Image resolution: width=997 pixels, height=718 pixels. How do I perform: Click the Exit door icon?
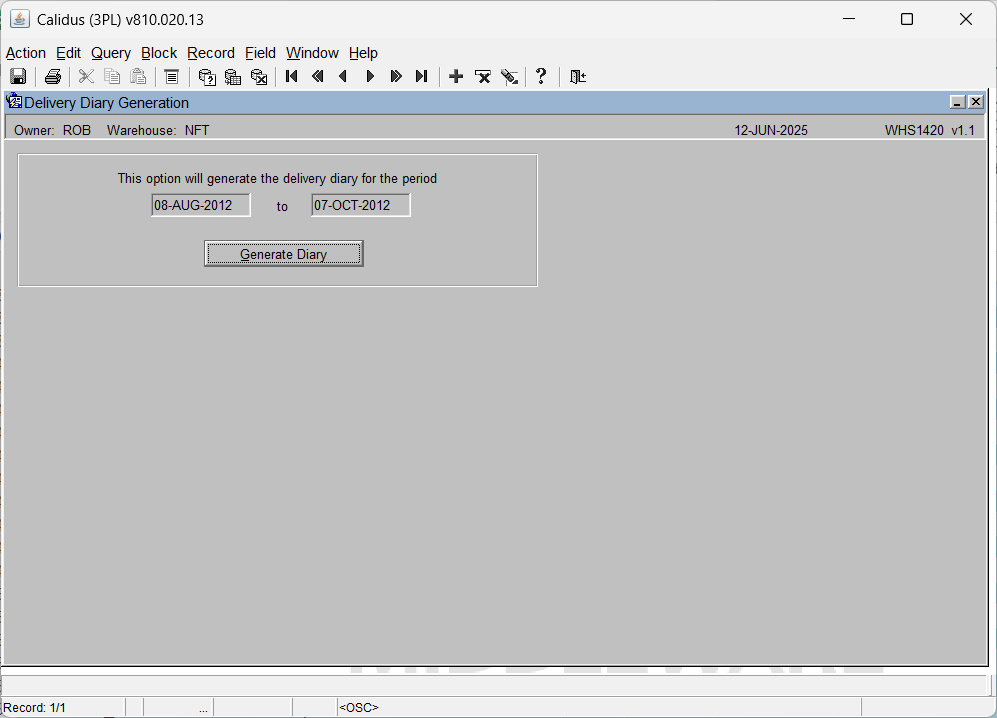(x=577, y=77)
